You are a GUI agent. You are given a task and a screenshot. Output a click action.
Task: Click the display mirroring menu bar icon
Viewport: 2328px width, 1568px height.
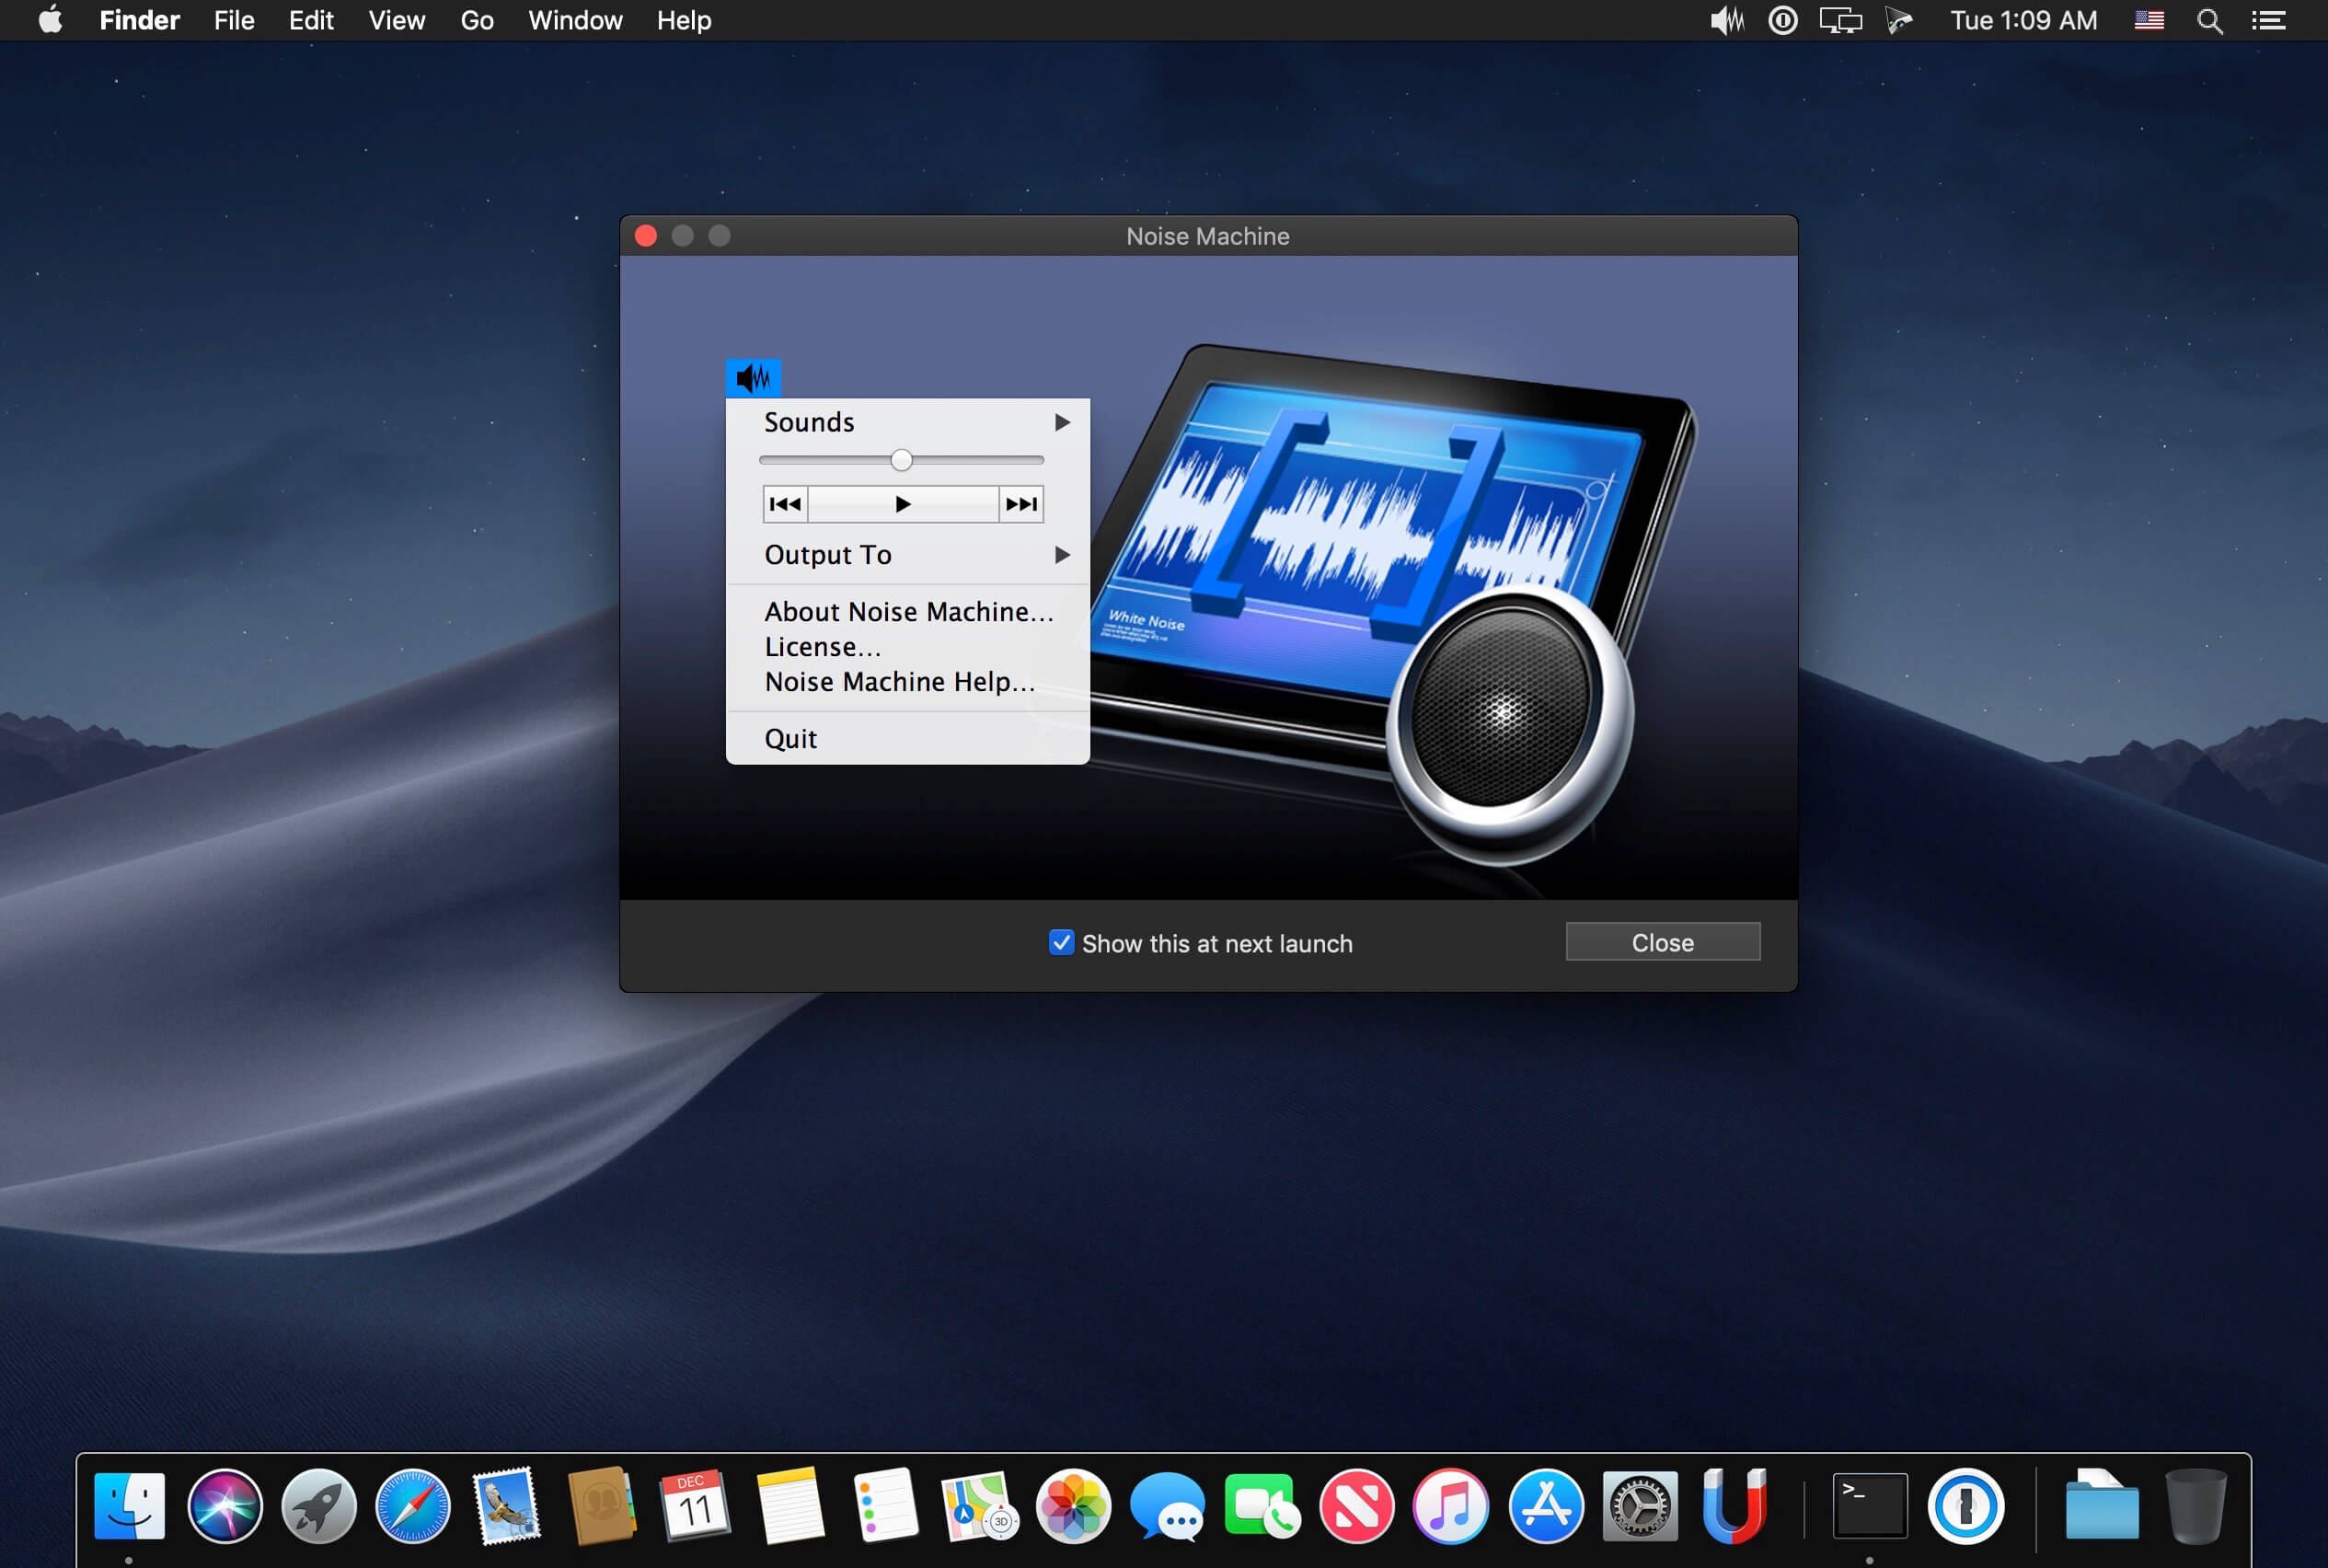pyautogui.click(x=1840, y=21)
